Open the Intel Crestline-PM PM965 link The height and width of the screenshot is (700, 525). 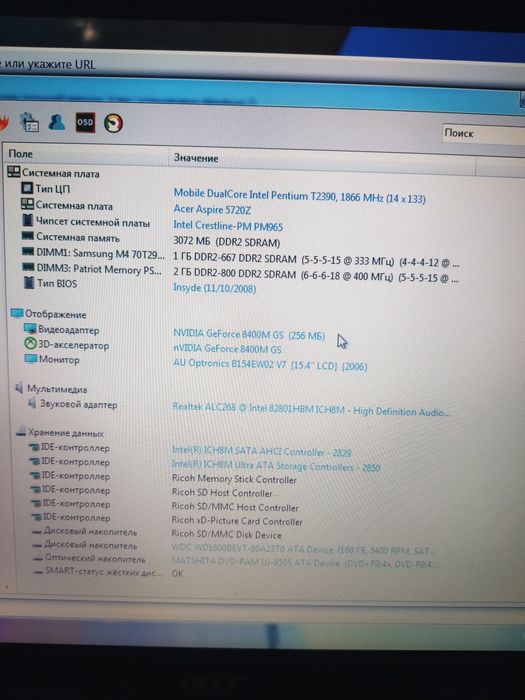pos(228,225)
